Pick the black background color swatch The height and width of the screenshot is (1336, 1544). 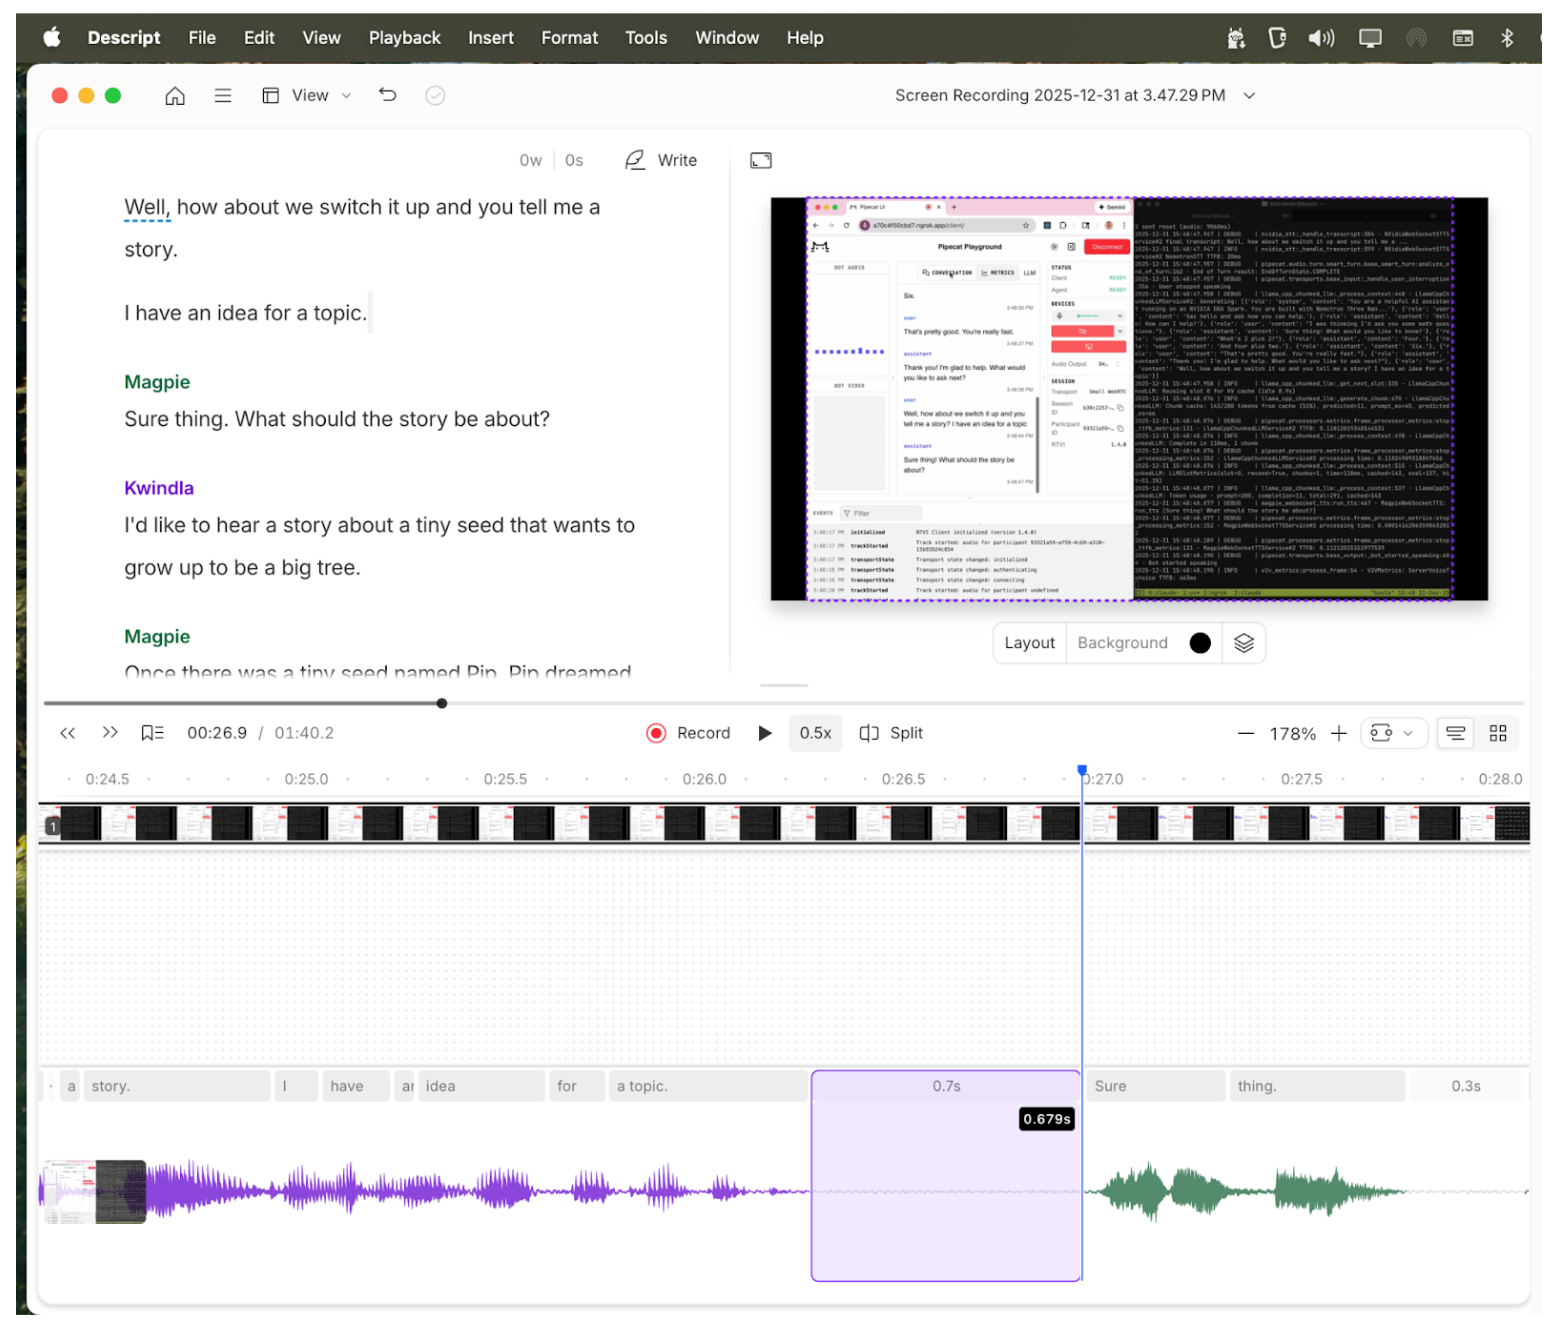pos(1200,643)
